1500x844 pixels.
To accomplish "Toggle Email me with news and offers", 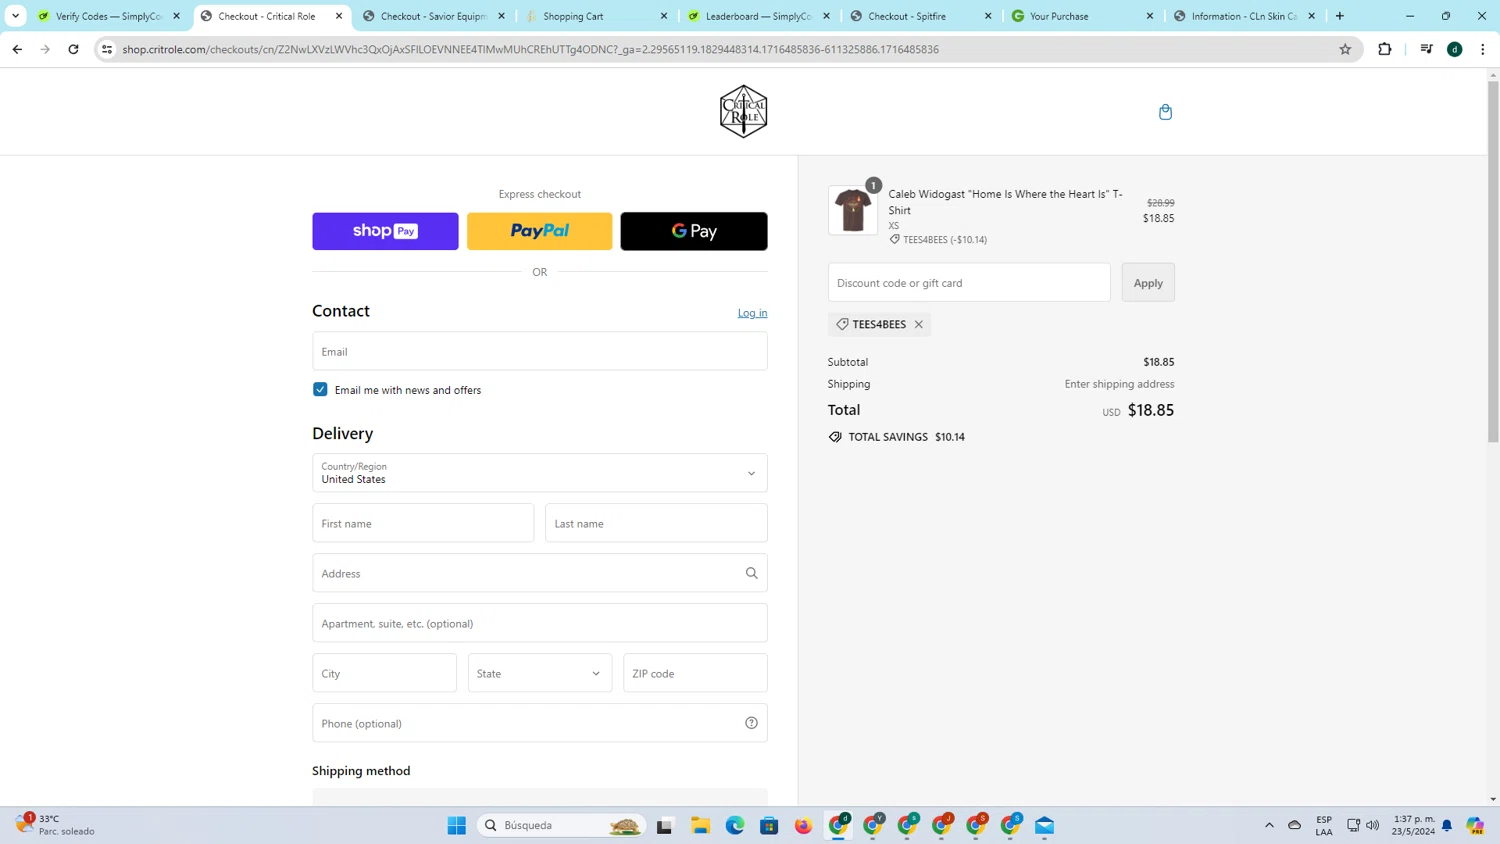I will (x=320, y=389).
